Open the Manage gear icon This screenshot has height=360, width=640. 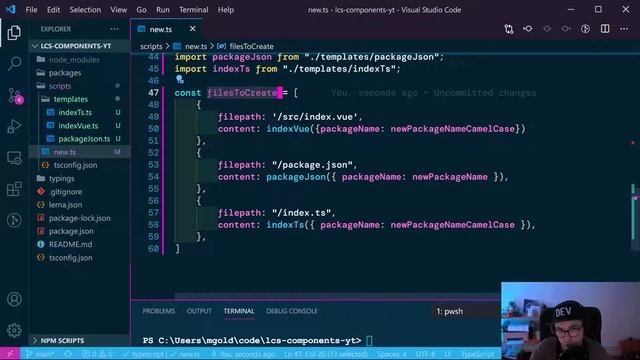14,330
